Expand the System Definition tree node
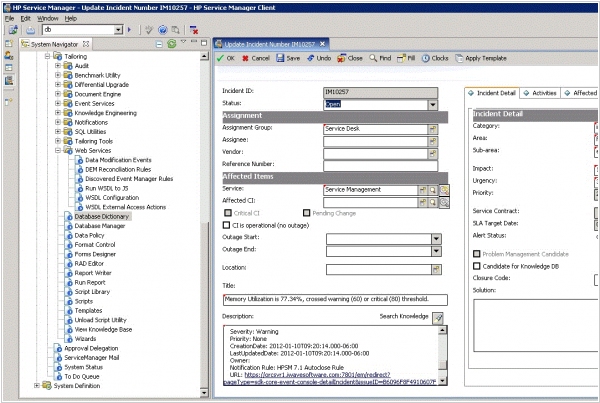The image size is (600, 403). tap(37, 385)
